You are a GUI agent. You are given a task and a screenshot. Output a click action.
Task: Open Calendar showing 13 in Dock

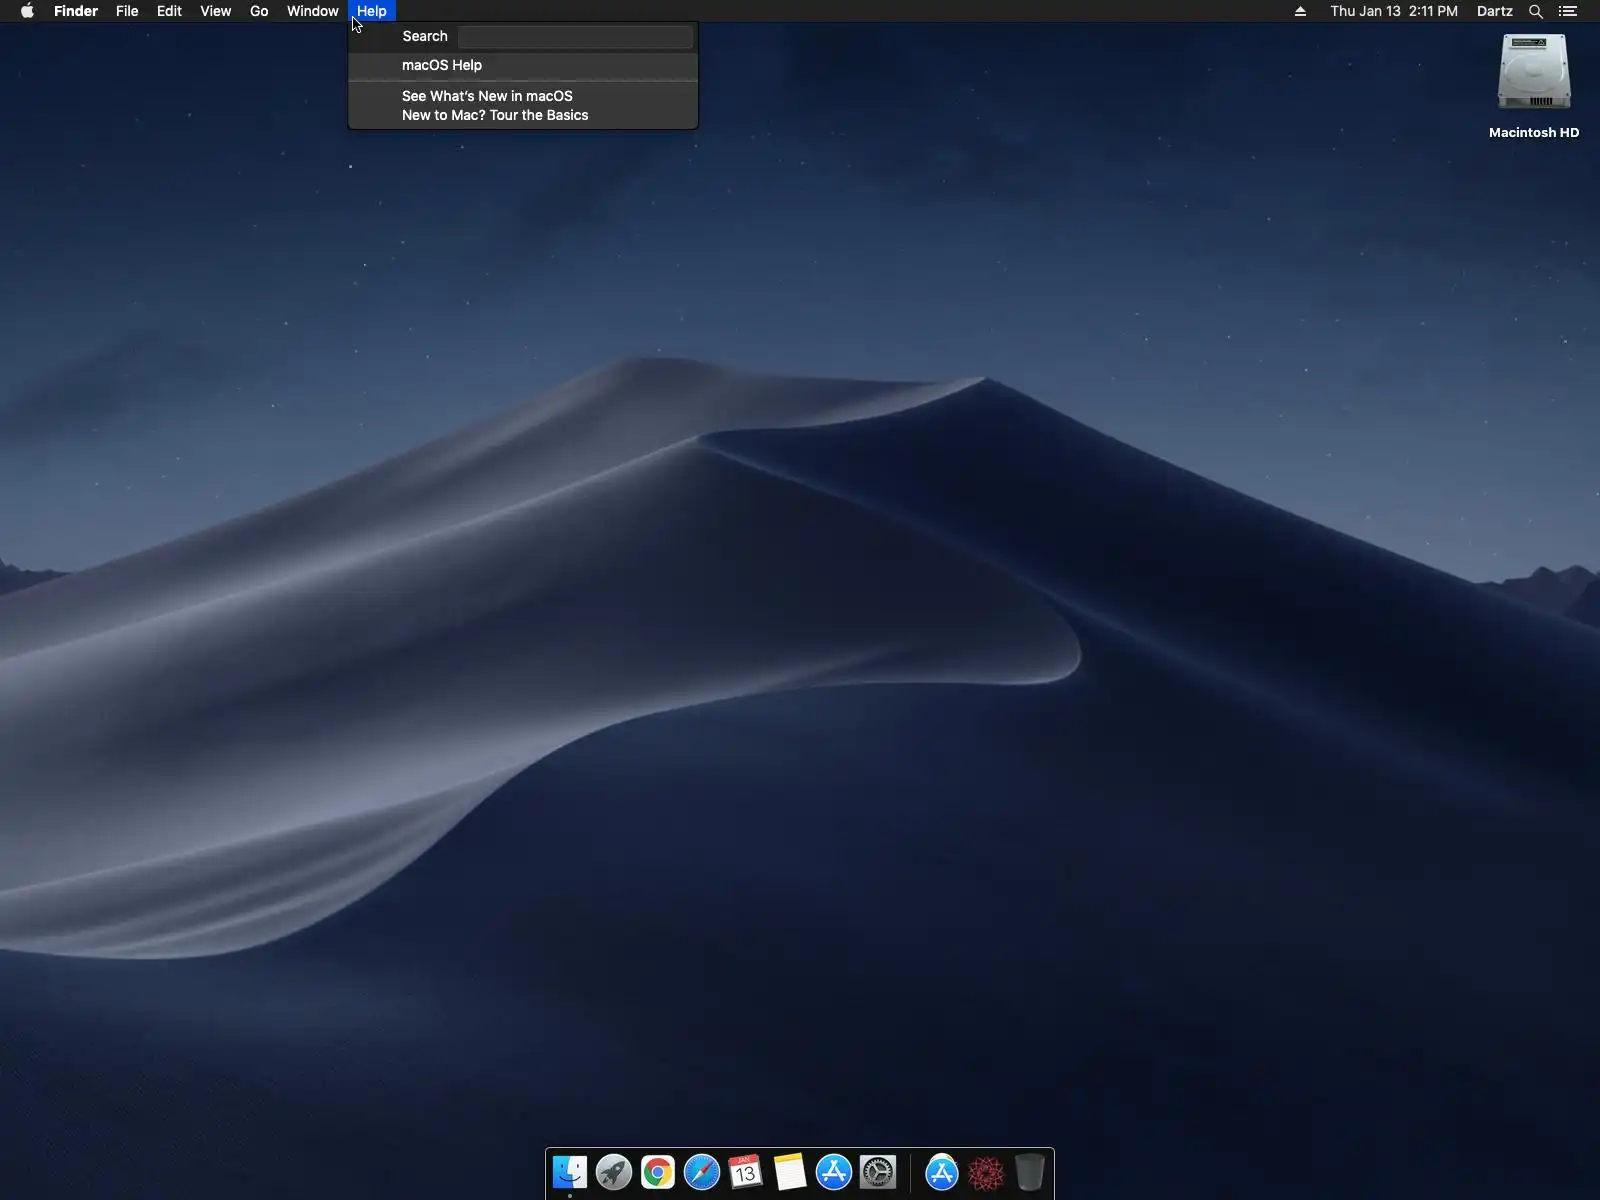click(x=746, y=1172)
